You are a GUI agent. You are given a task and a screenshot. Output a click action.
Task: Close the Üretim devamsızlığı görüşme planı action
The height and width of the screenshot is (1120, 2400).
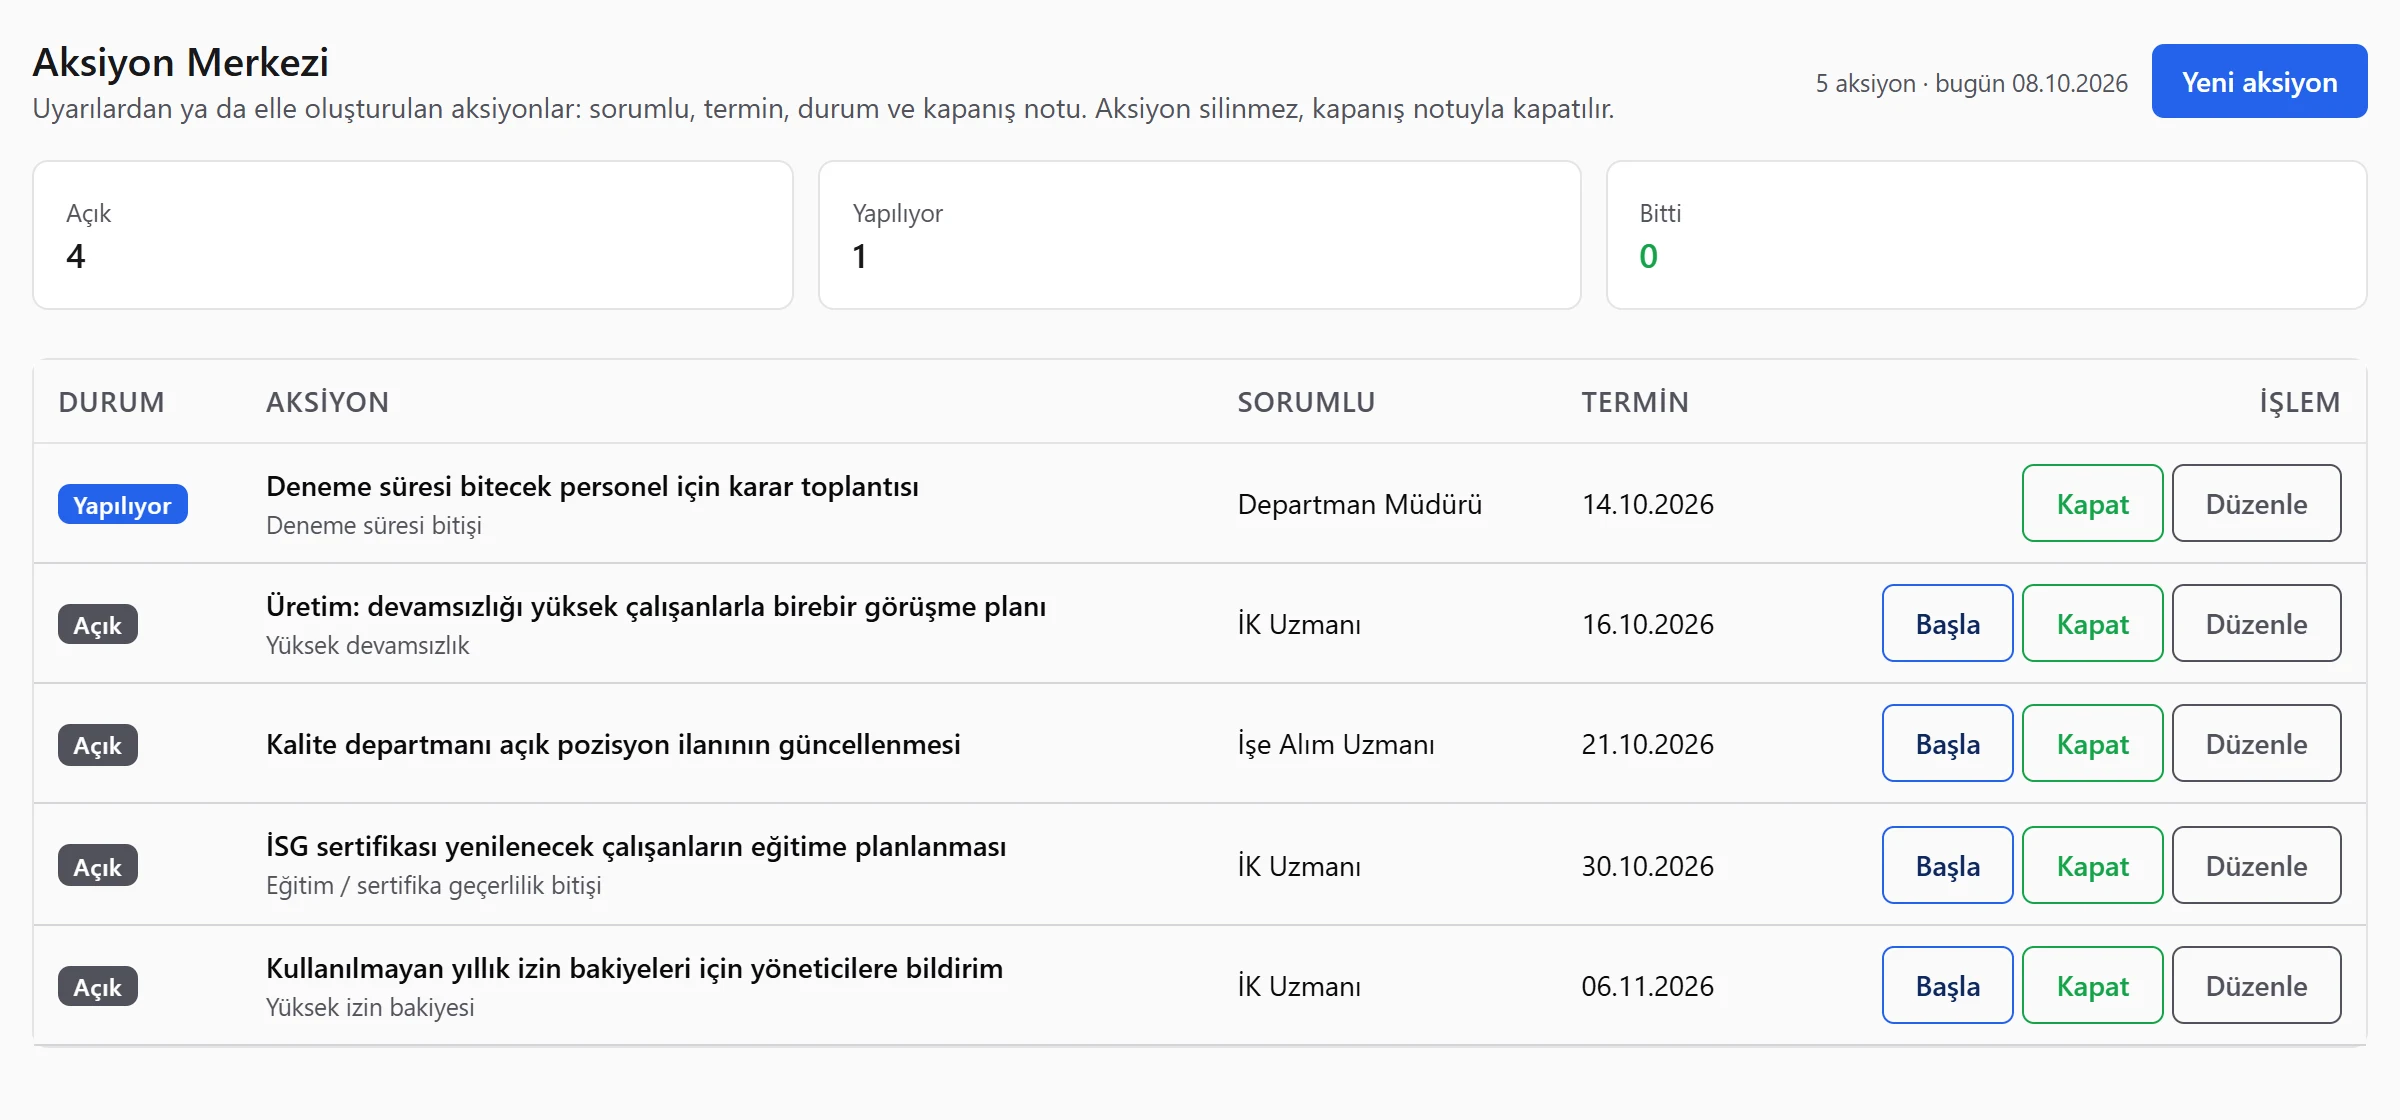pos(2092,623)
